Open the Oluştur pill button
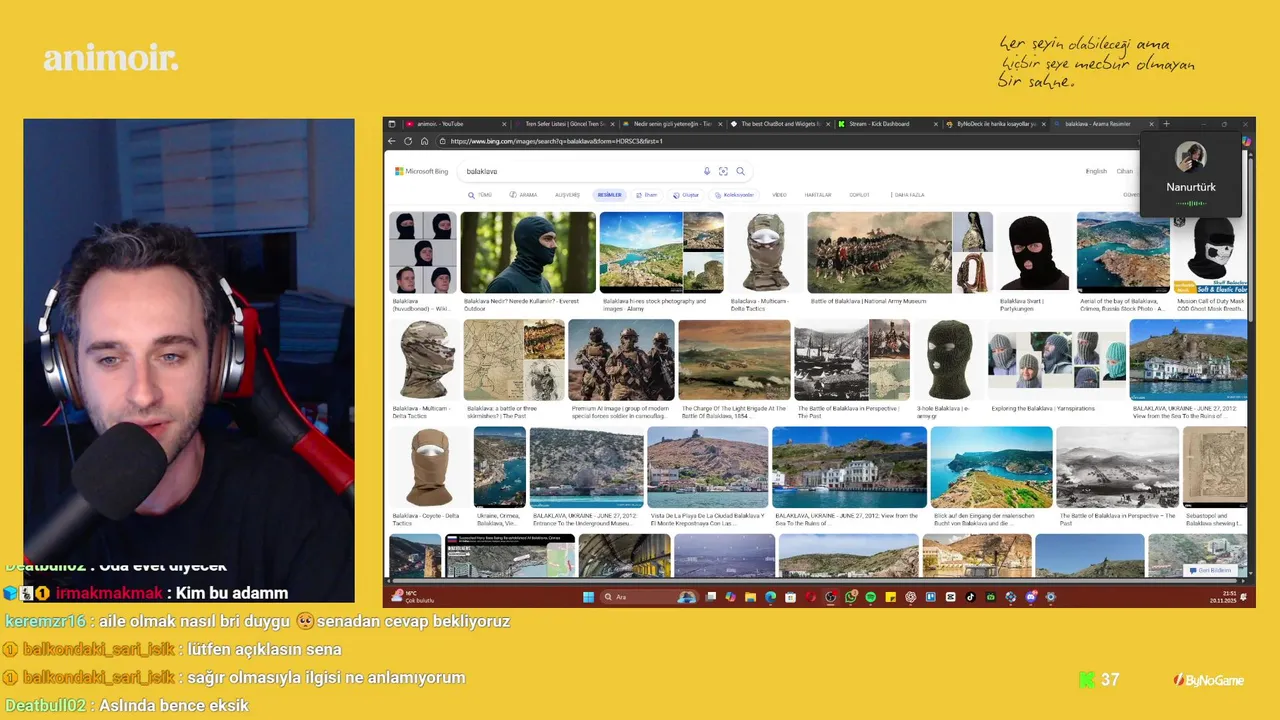 tap(687, 195)
